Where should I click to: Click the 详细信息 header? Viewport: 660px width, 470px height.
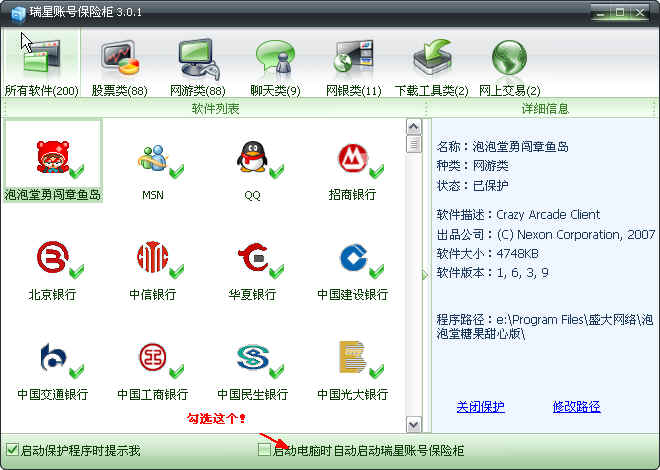point(545,109)
